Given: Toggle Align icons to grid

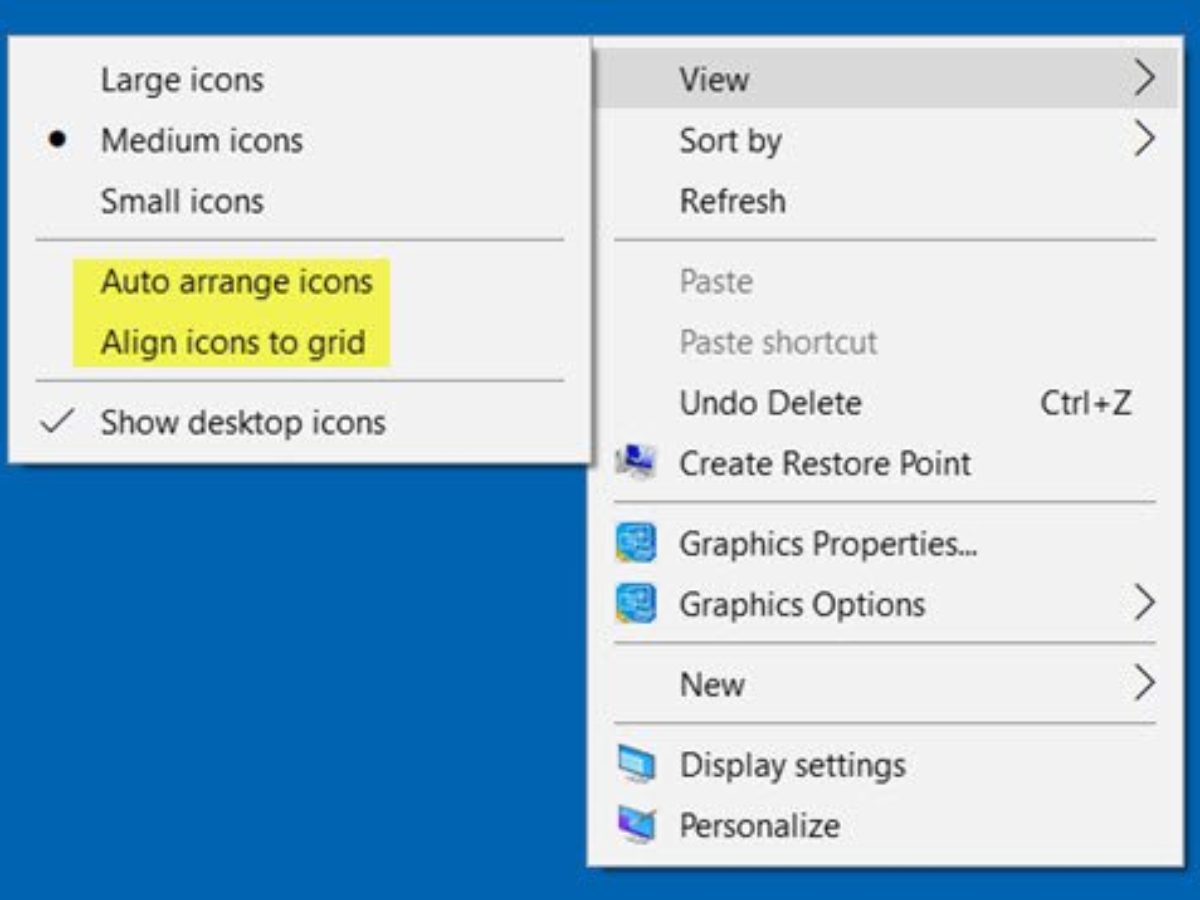Looking at the screenshot, I should tap(233, 343).
